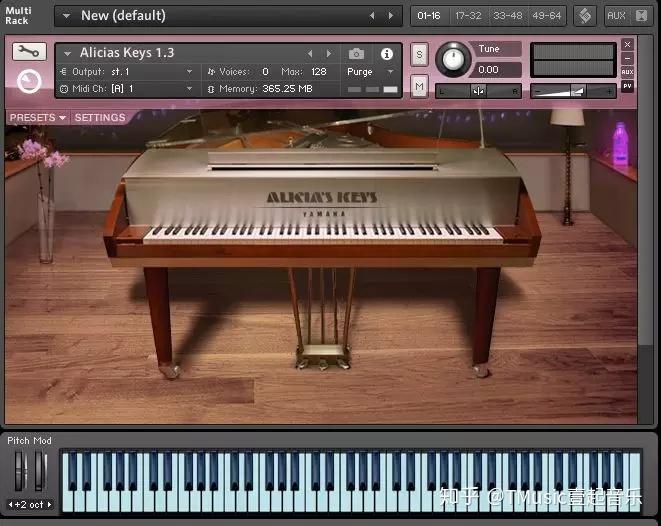Click the pitch bend wheel
Screen dimensions: 661x526
(19, 471)
